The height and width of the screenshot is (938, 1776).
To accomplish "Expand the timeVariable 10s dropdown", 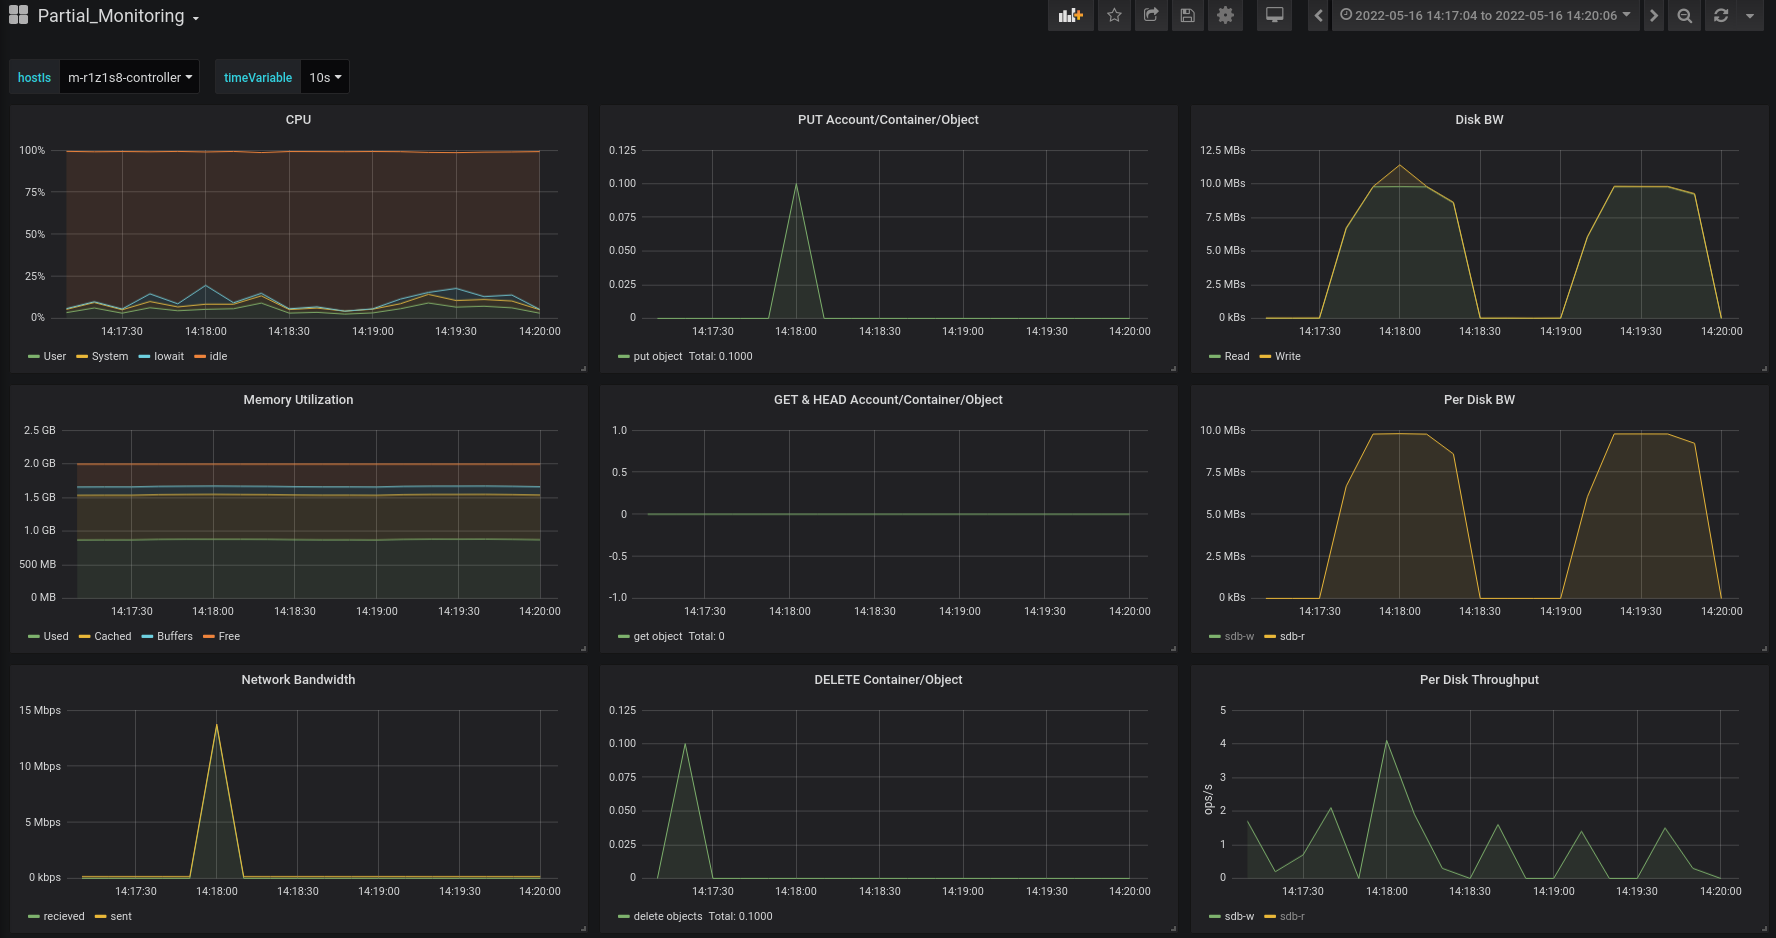I will pyautogui.click(x=325, y=77).
